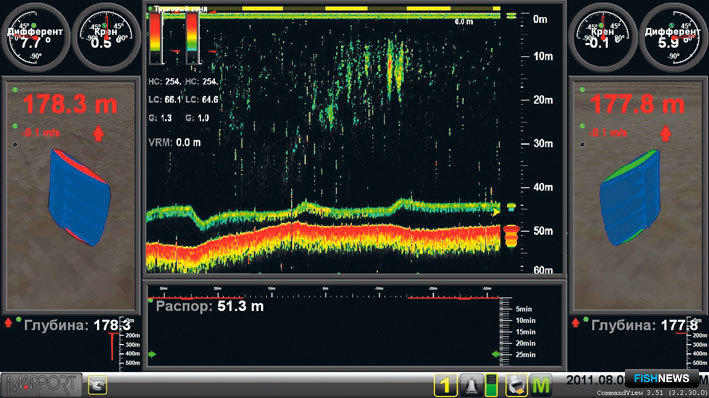Click the alarm bell icon

(470, 385)
